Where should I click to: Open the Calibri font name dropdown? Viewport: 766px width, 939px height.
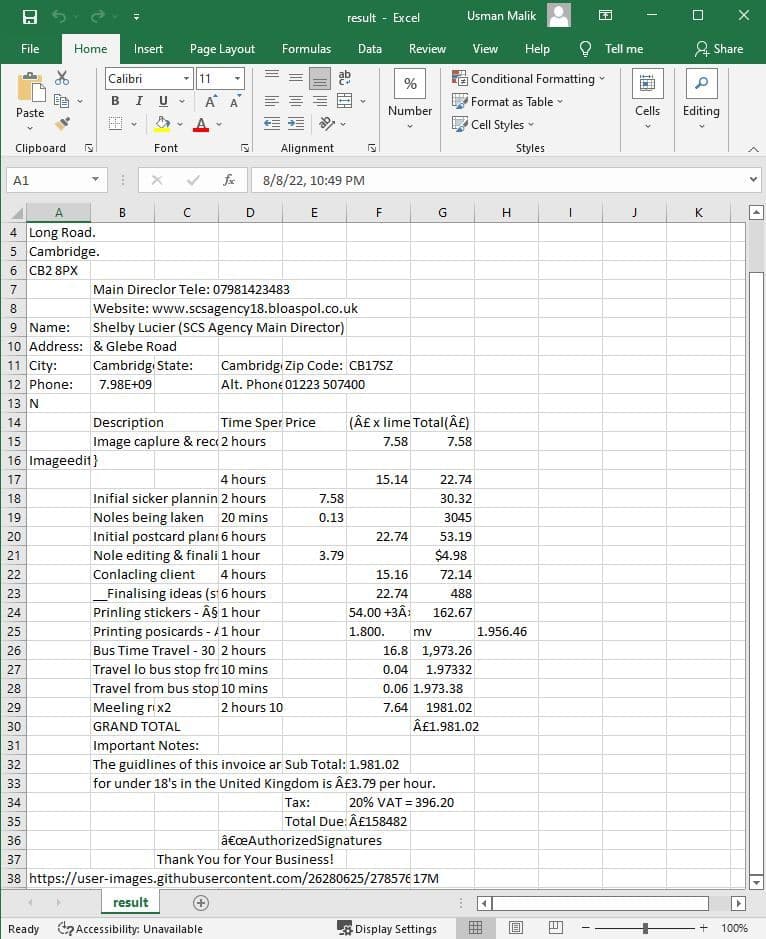tap(186, 79)
